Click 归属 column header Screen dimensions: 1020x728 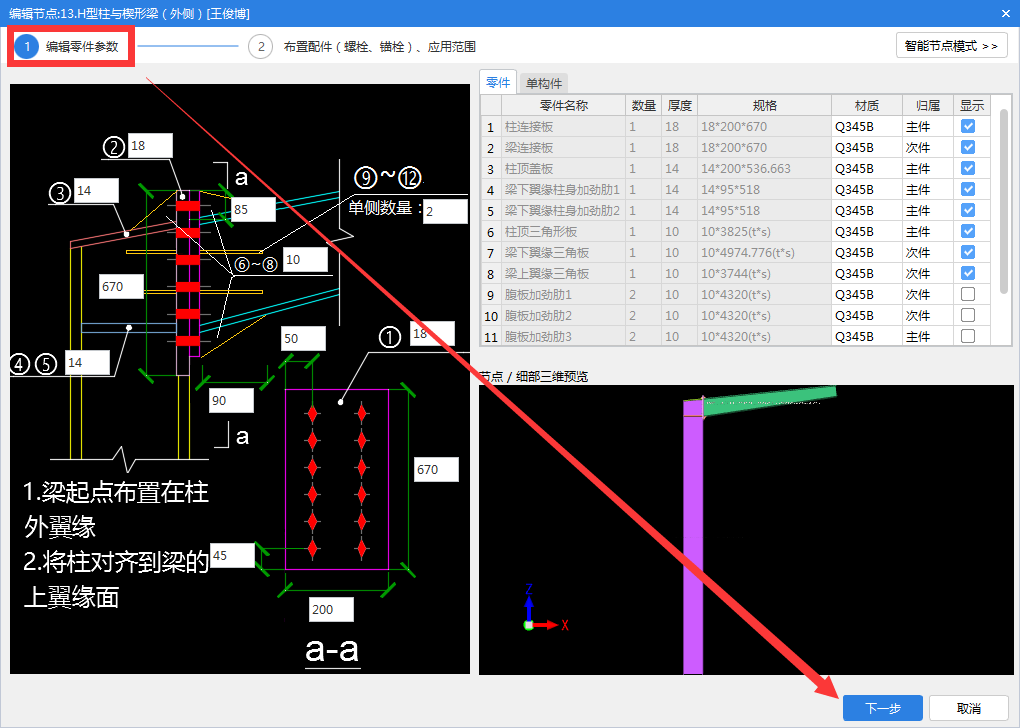[928, 105]
